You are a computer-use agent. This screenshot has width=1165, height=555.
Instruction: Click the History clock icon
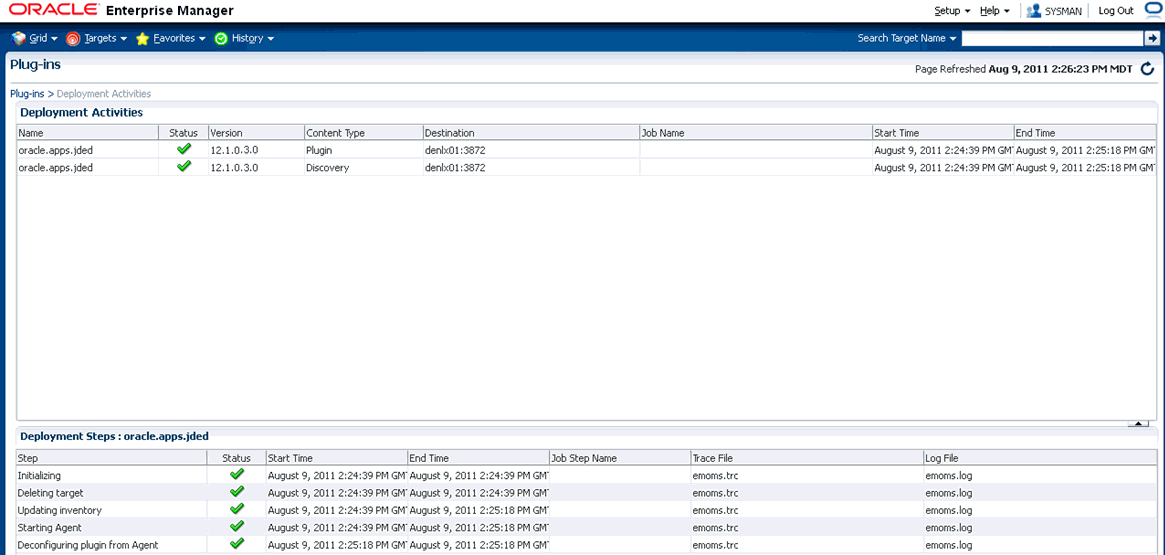click(221, 38)
